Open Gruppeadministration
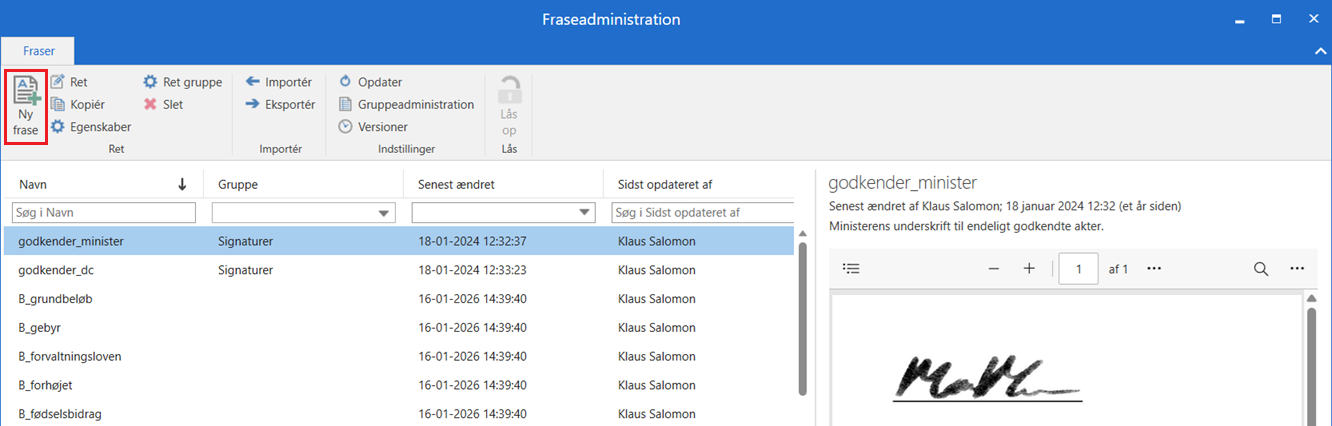This screenshot has width=1332, height=426. 406,104
